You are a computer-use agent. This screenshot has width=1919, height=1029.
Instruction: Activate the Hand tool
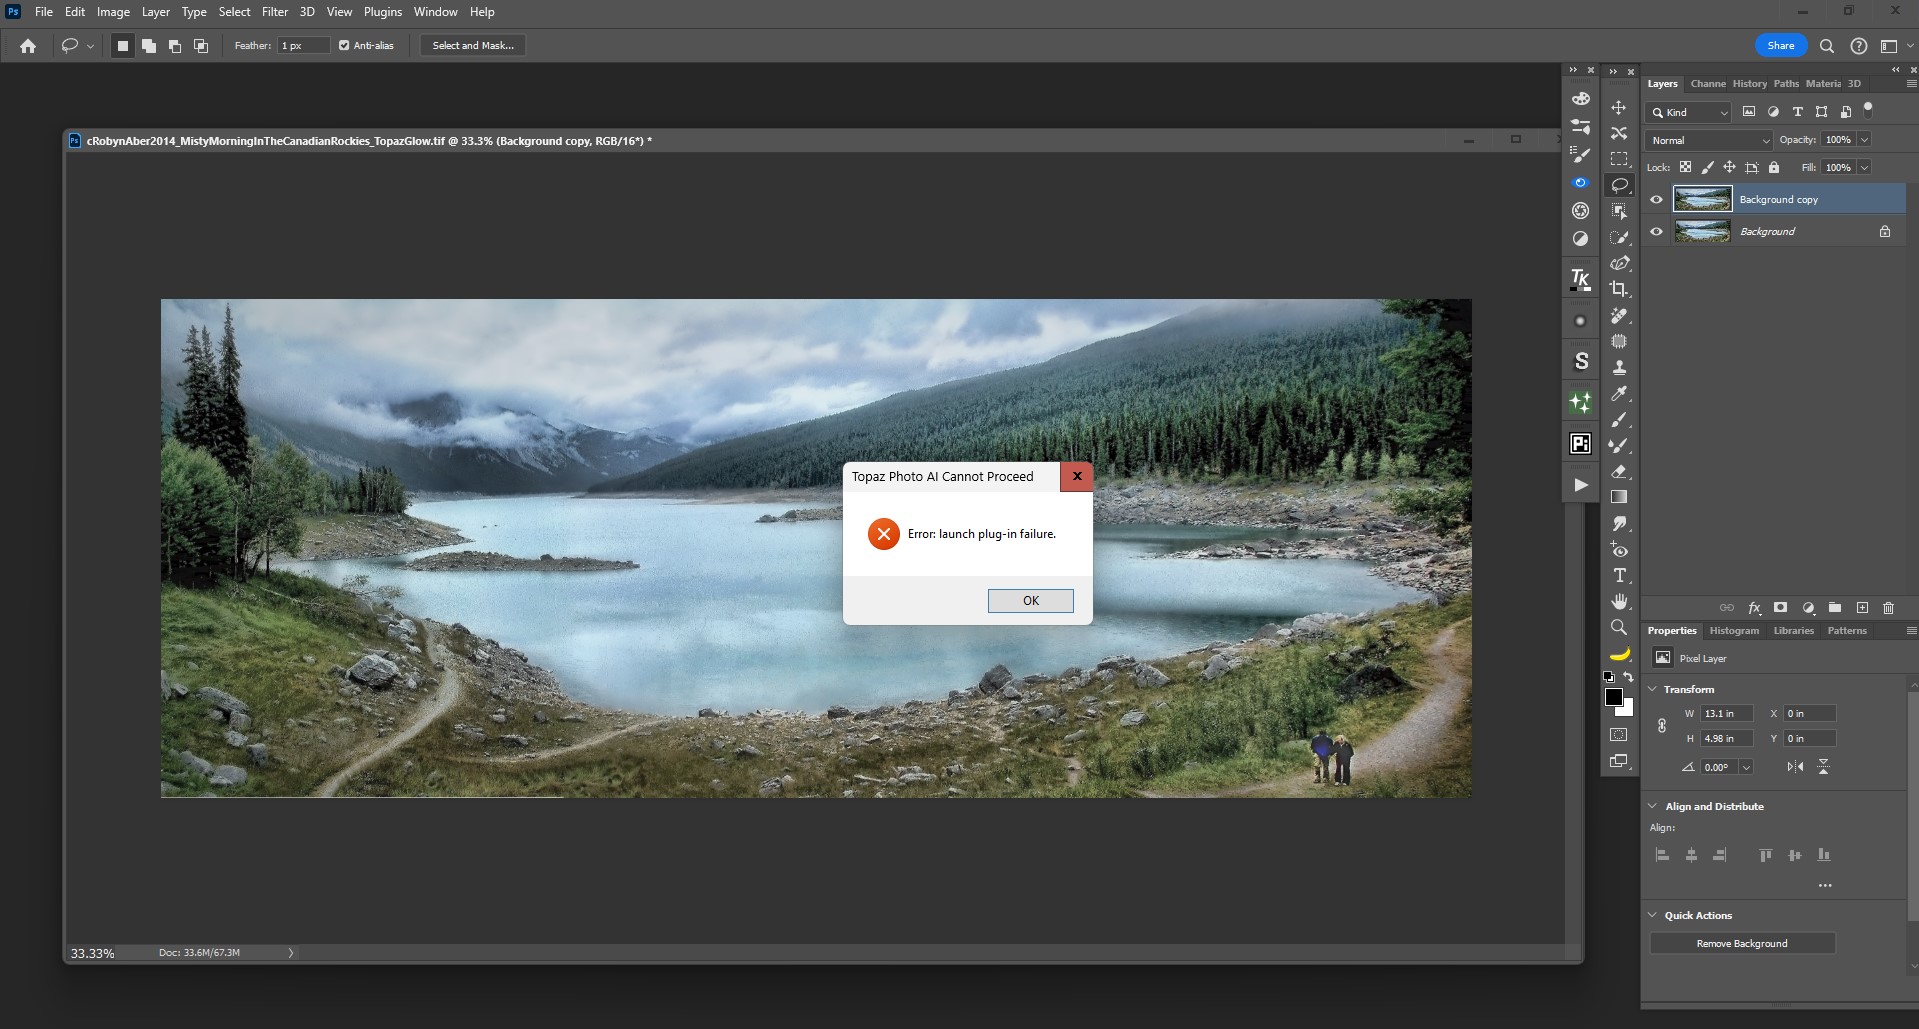coord(1618,601)
